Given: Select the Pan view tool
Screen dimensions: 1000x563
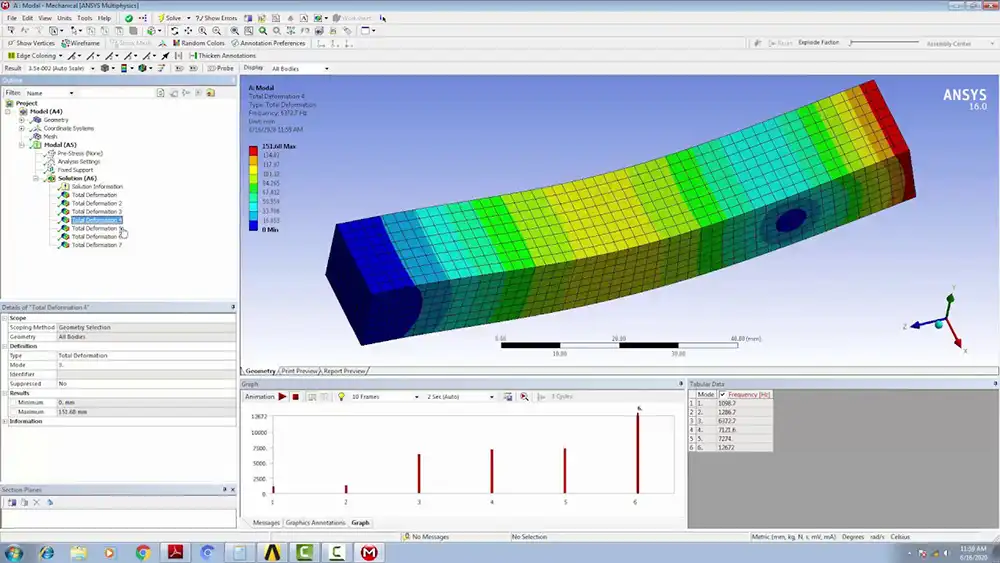Looking at the screenshot, I should pos(188,31).
